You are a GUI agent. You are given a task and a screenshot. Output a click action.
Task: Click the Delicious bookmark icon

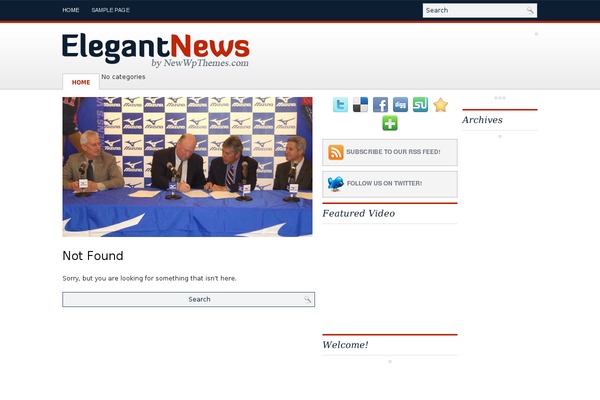(x=360, y=104)
